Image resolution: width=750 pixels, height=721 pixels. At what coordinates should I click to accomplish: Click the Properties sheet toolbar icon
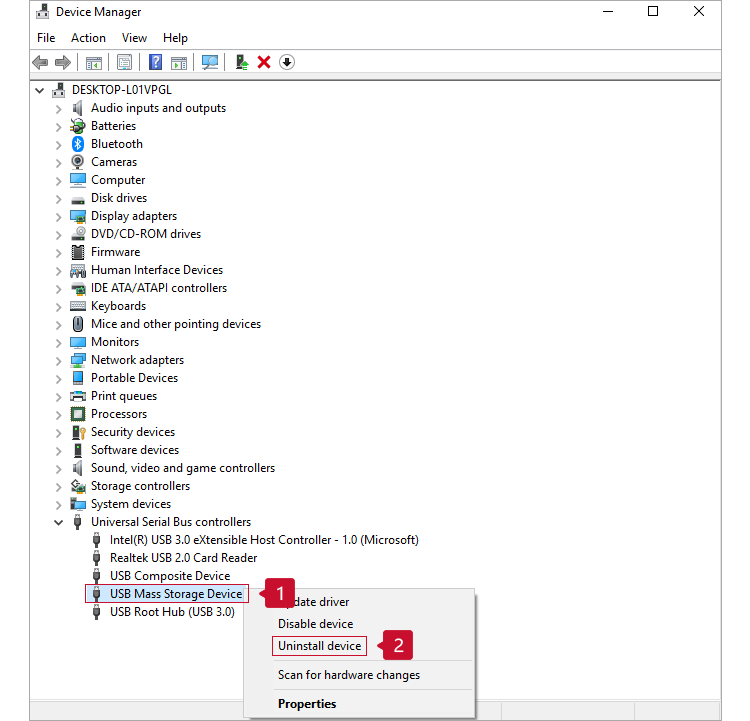point(124,62)
